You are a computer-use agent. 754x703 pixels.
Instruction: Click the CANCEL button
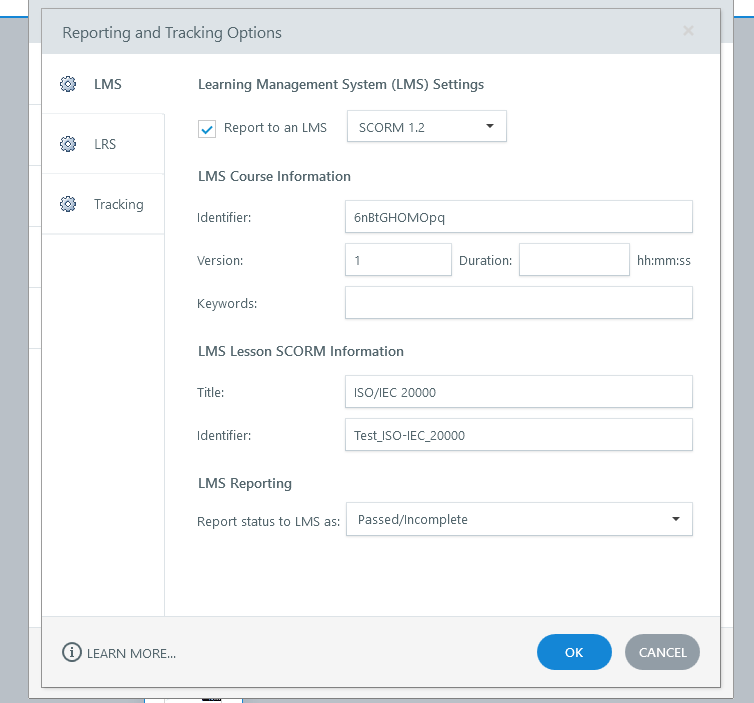coord(662,652)
